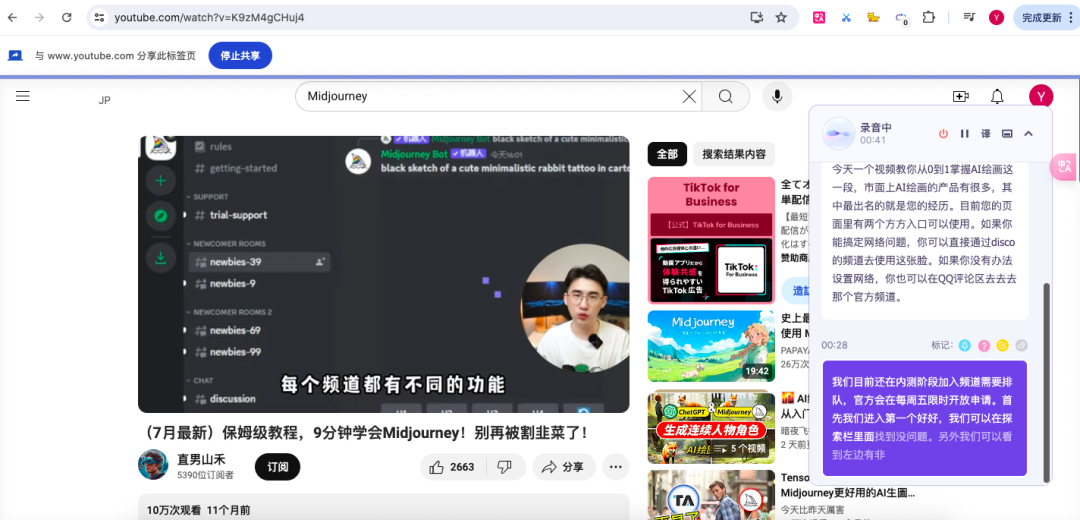The width and height of the screenshot is (1080, 520).
Task: Open the Create video camera icon
Action: (961, 96)
